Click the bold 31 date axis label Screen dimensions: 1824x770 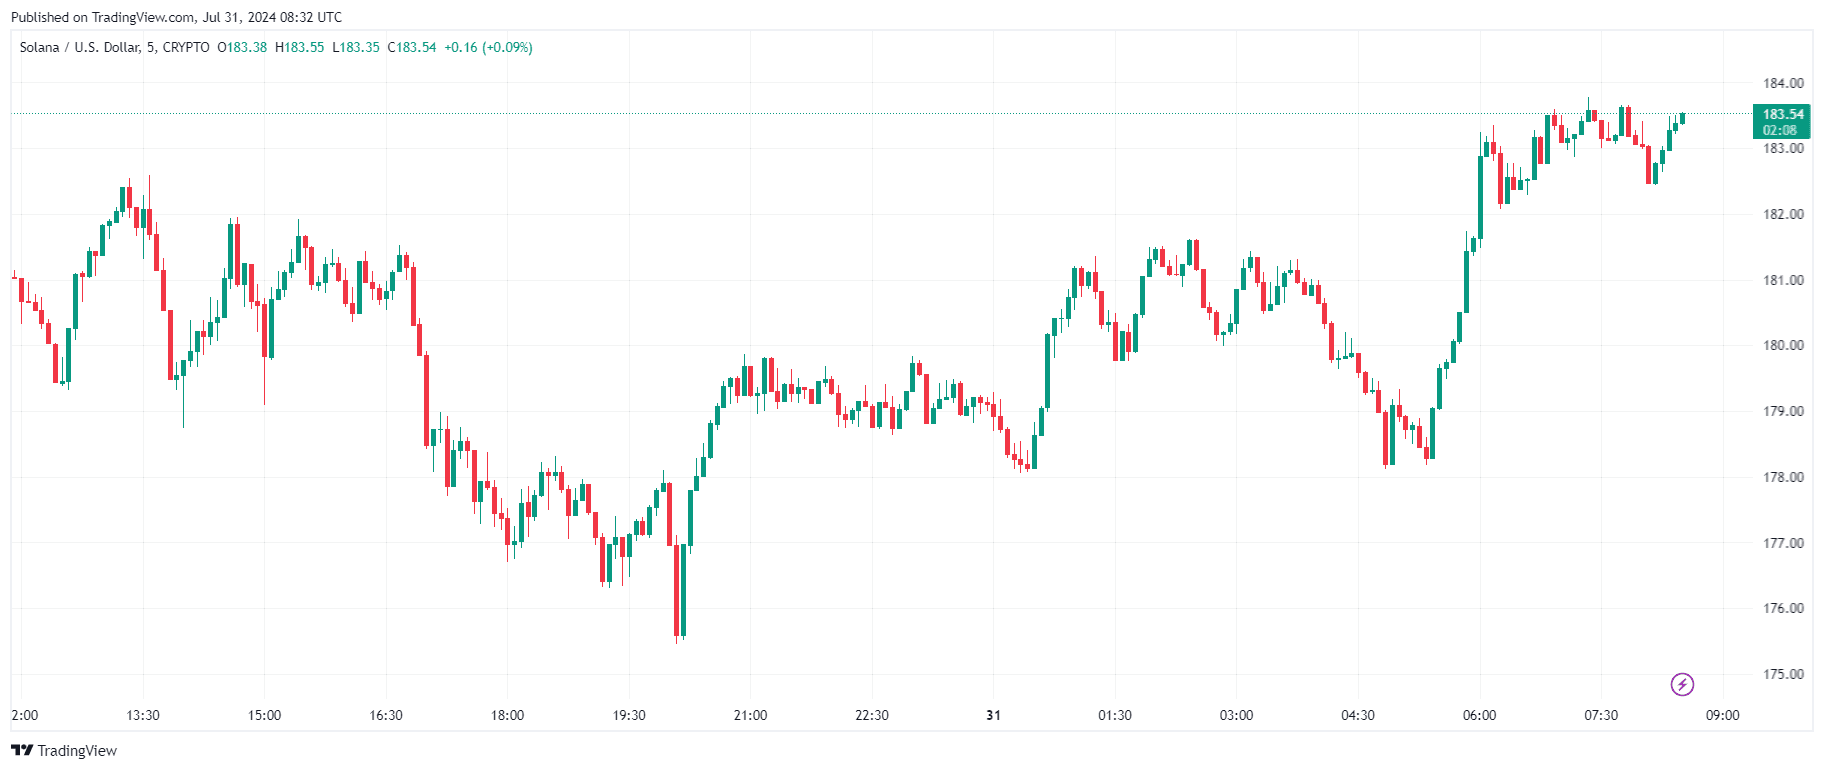pyautogui.click(x=993, y=715)
